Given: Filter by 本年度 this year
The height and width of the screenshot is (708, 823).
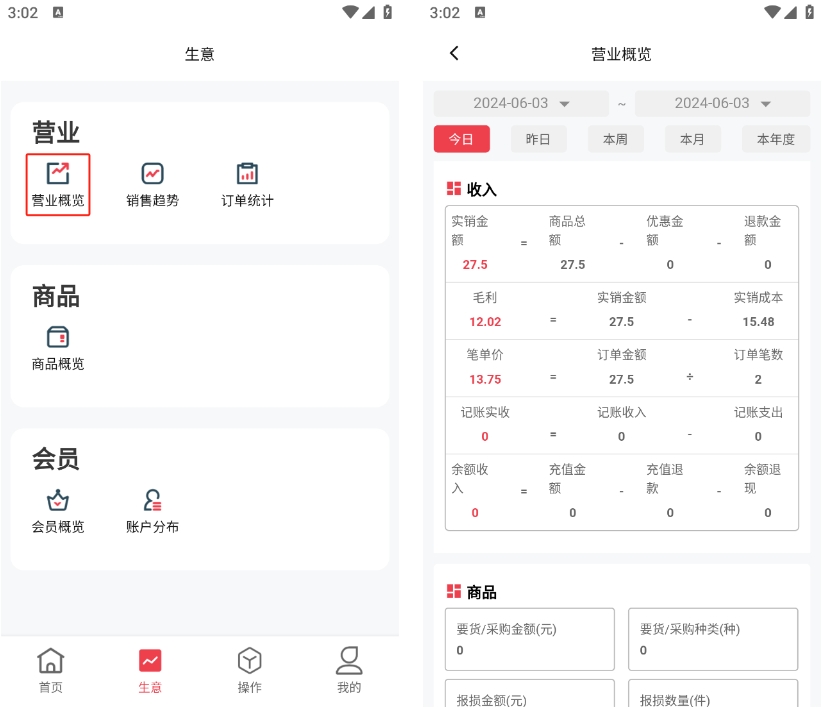Looking at the screenshot, I should (x=775, y=139).
